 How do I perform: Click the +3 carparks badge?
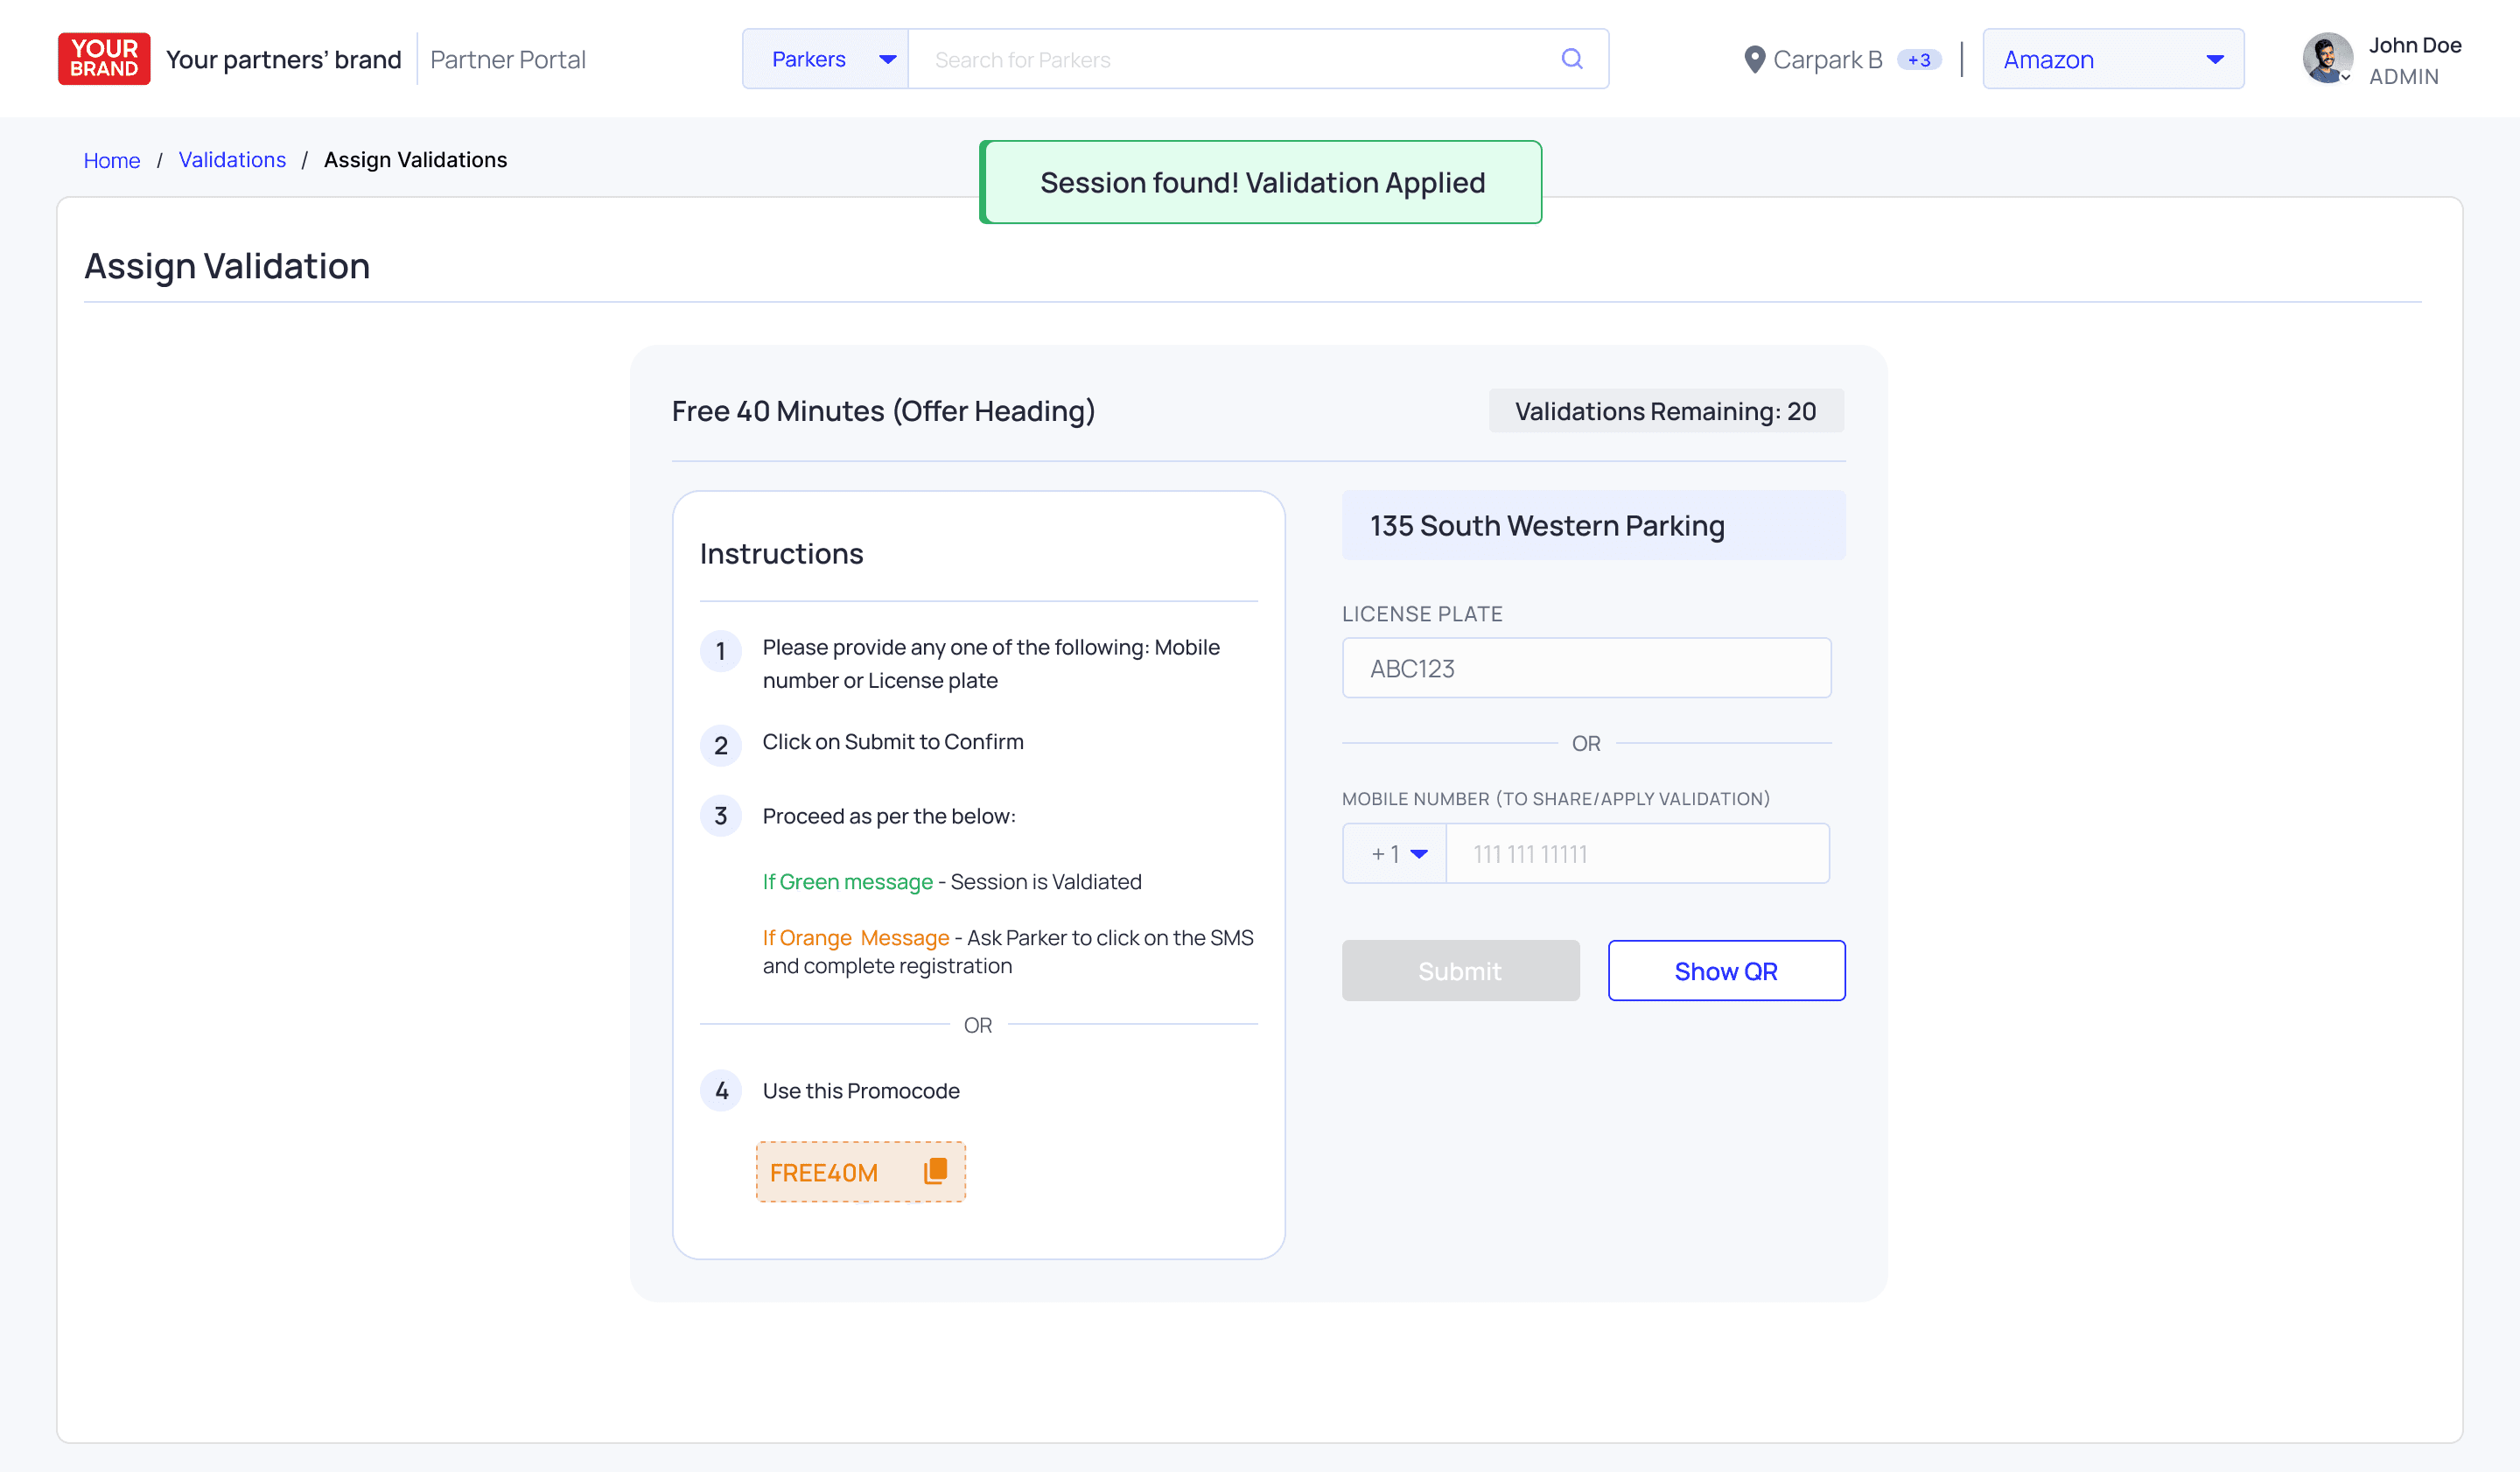(1918, 60)
